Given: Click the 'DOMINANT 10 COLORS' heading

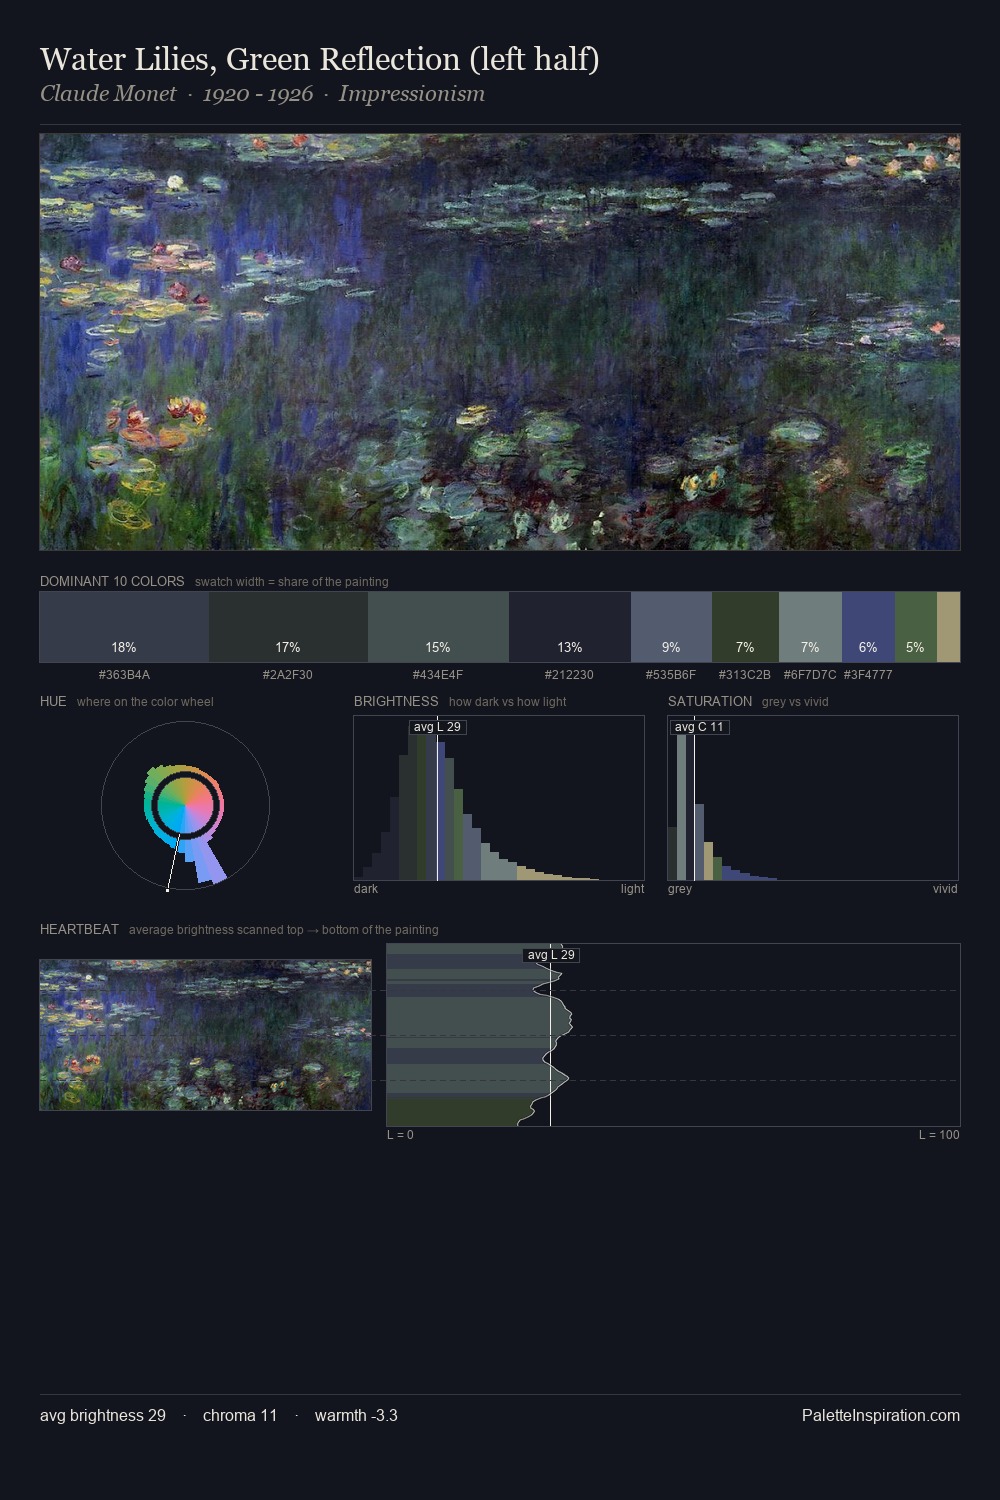Looking at the screenshot, I should coord(112,581).
